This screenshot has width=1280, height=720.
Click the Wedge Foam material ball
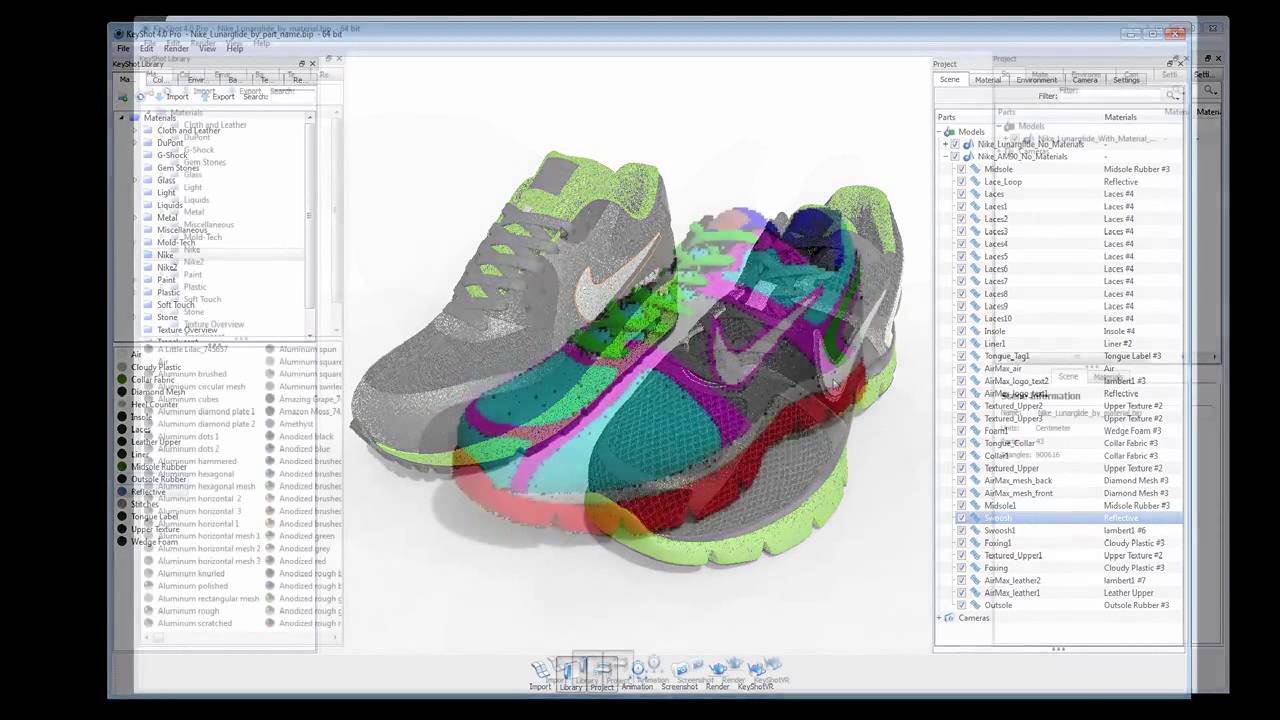tap(122, 542)
